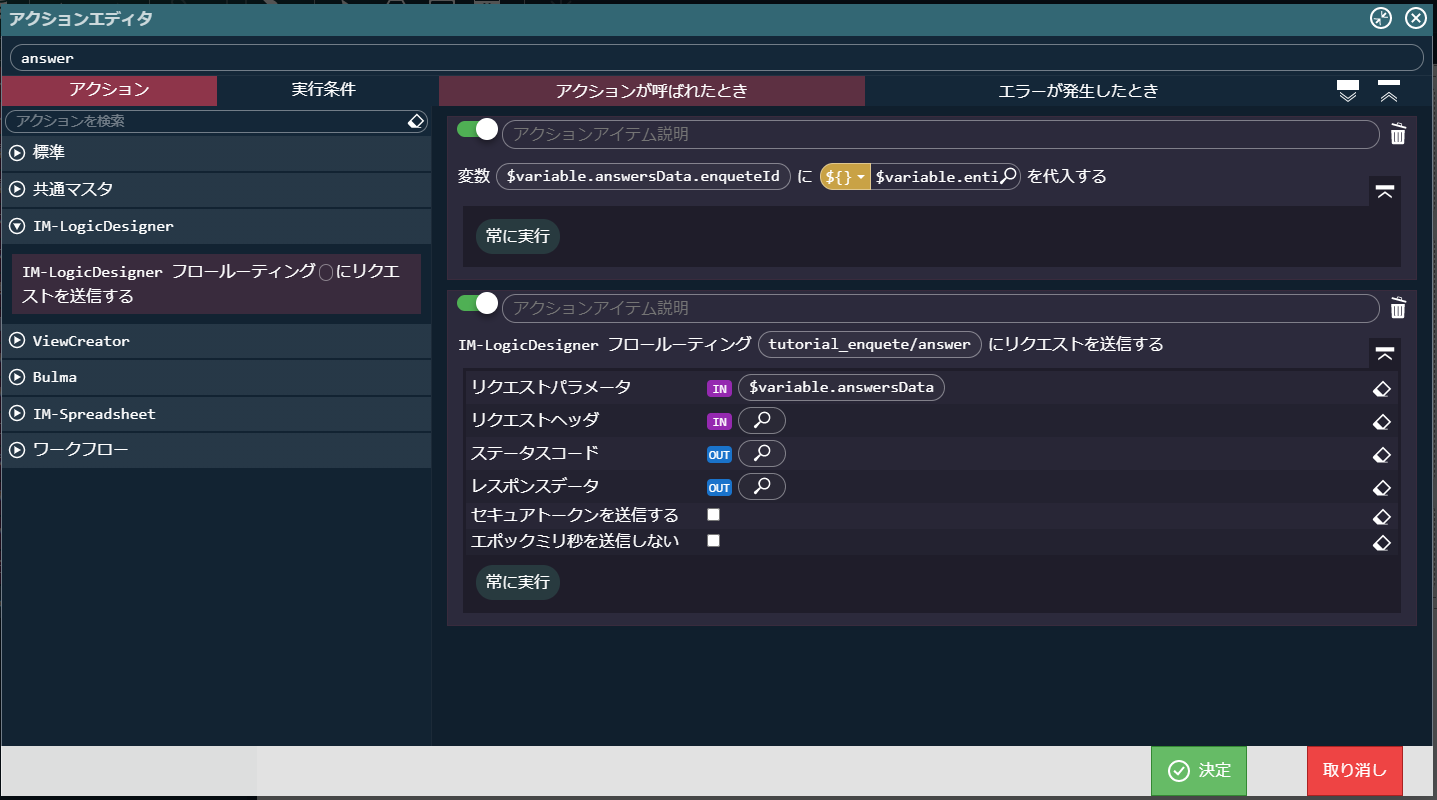
Task: Check セキュアトークンを送信する checkbox
Action: coord(714,515)
